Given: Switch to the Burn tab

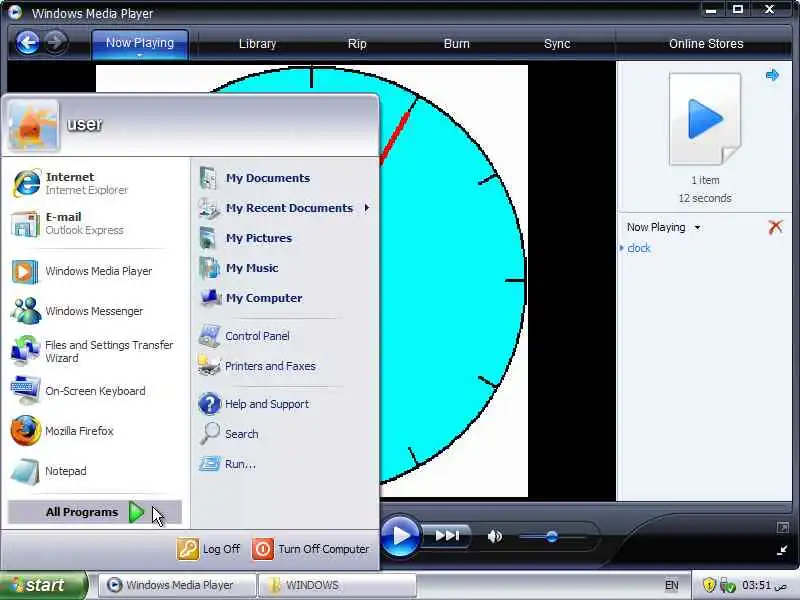Looking at the screenshot, I should point(457,44).
